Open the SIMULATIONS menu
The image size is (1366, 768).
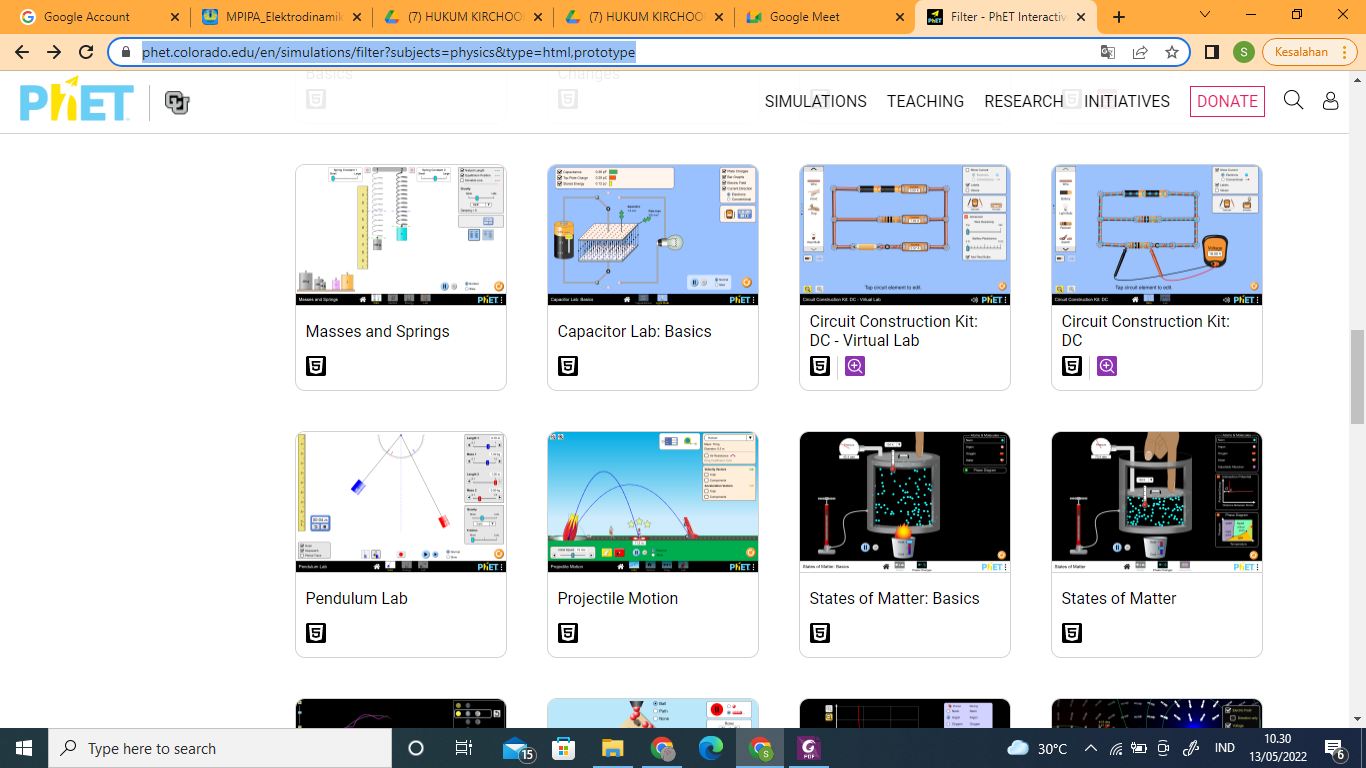coord(815,101)
